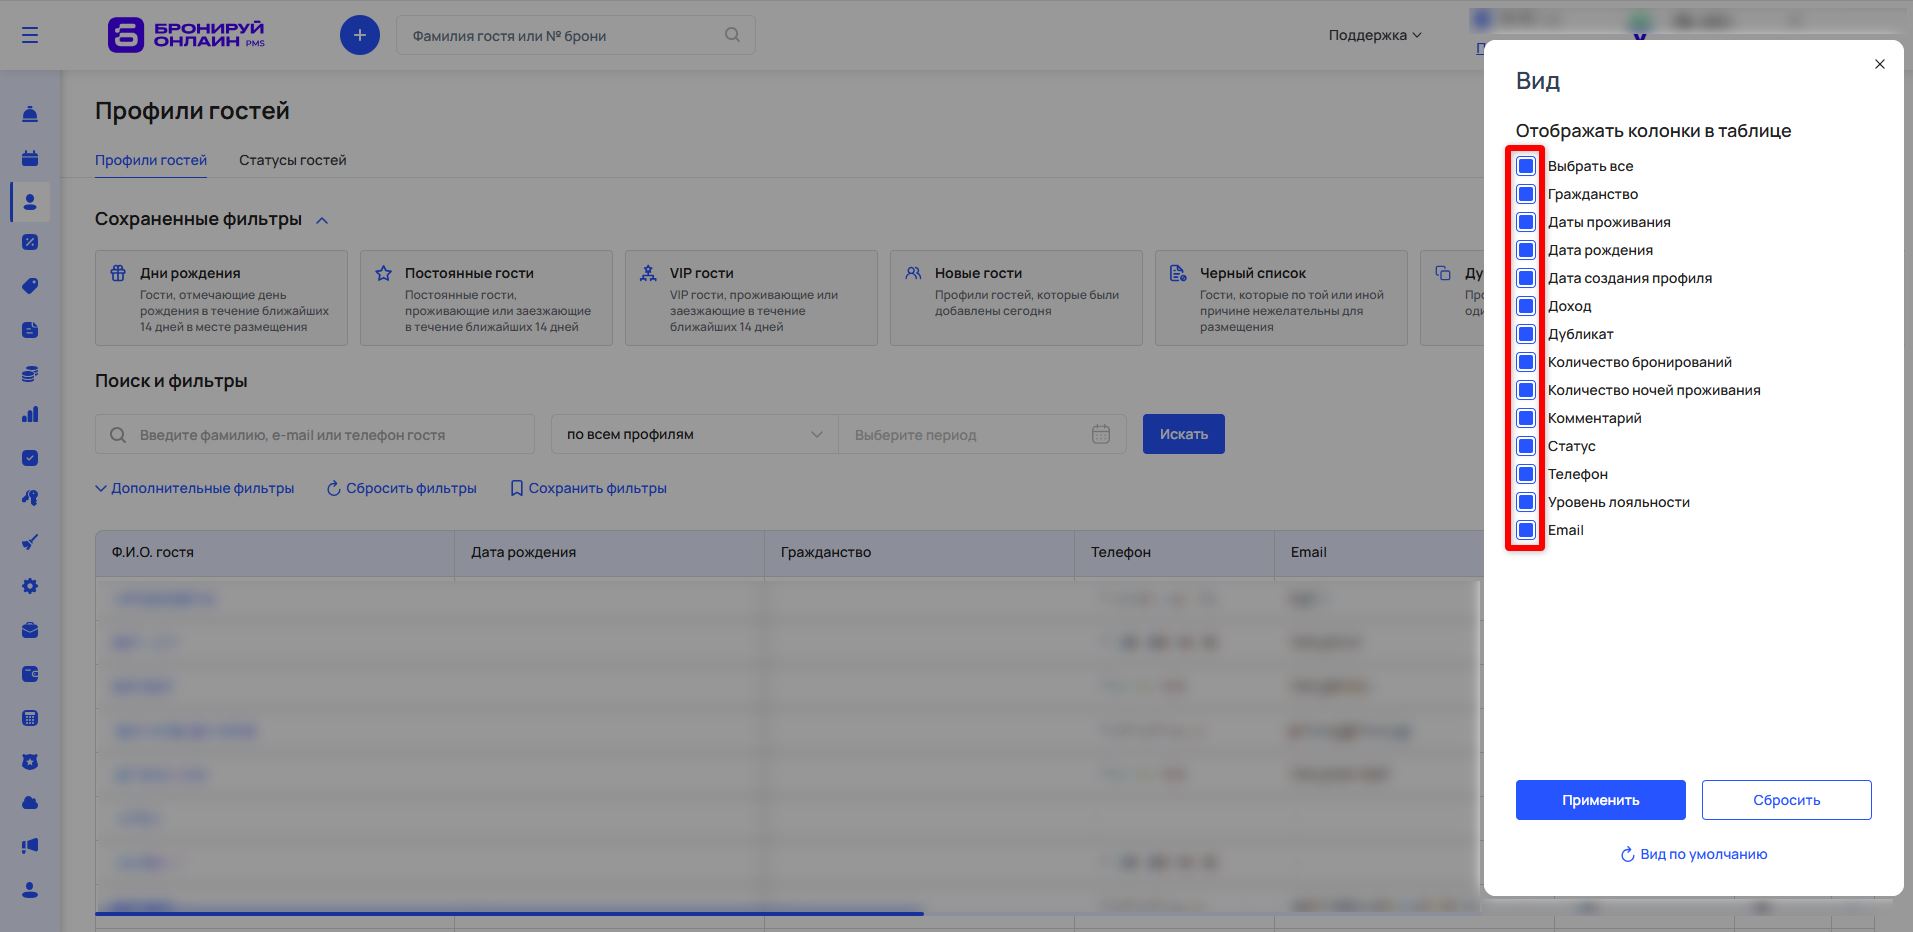1913x932 pixels.
Task: Click the guest profile person icon in sidebar
Action: [x=30, y=202]
